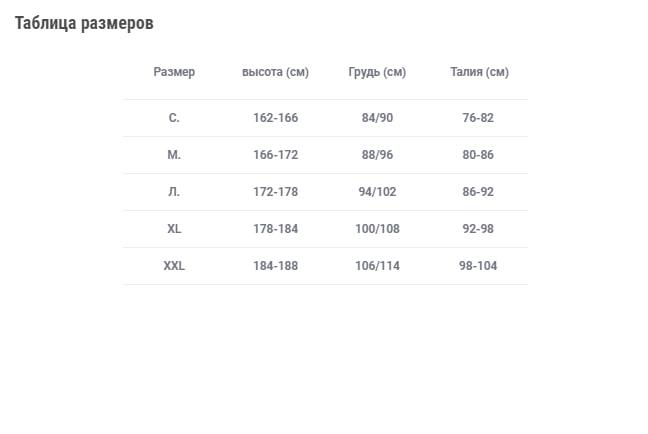This screenshot has height=434, width=648.
Task: Click the 'Таблица размеров' heading
Action: 84,24
